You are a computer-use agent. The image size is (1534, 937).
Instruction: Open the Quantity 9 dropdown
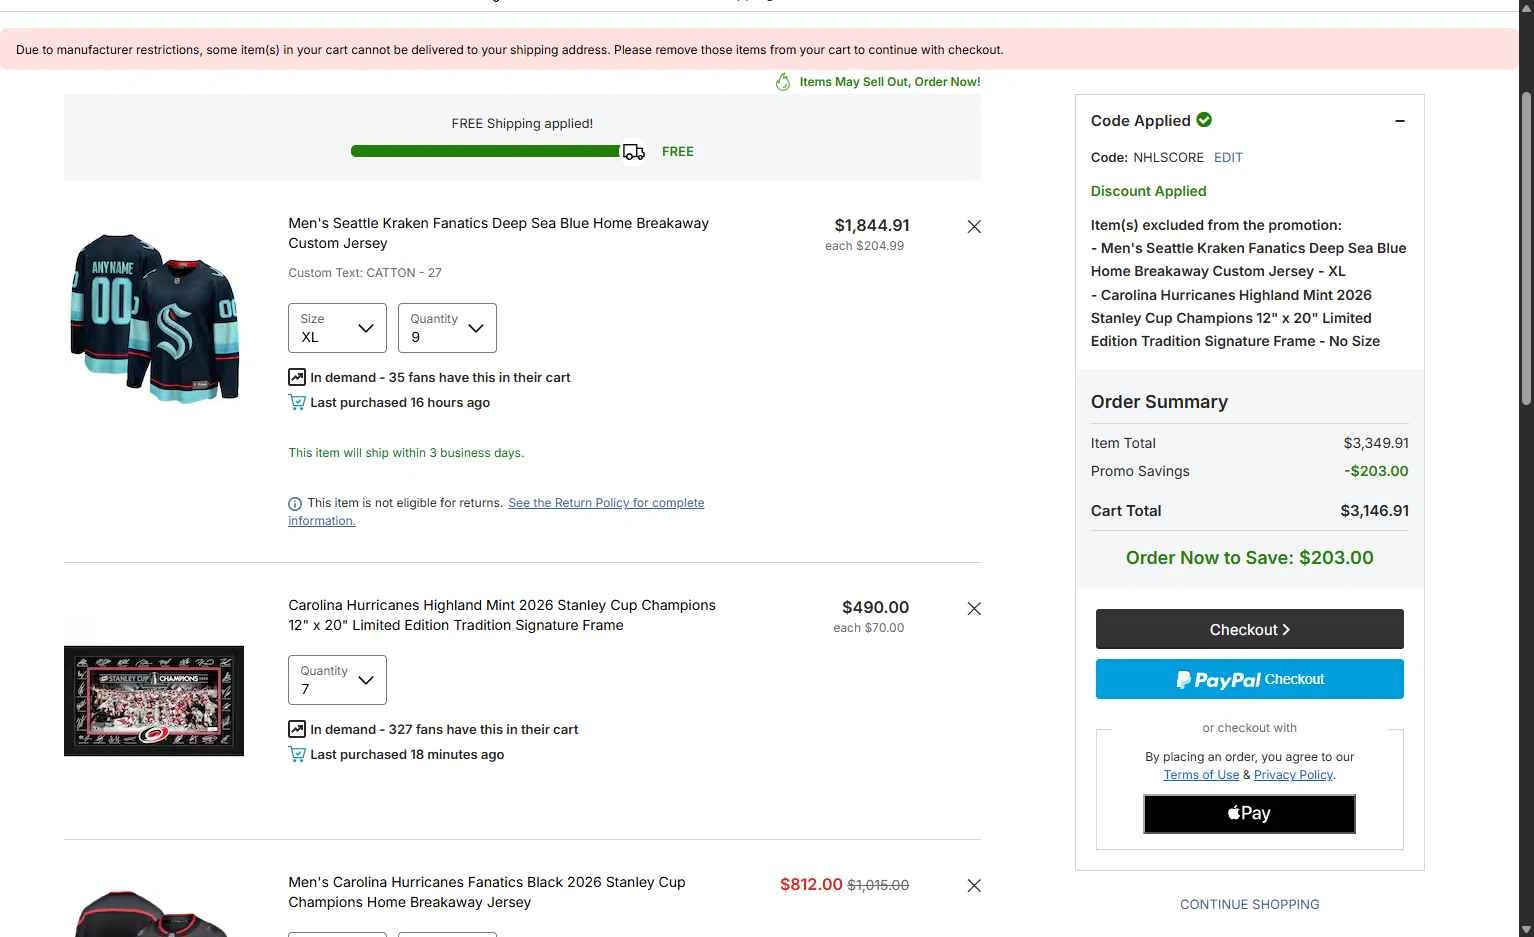click(447, 328)
